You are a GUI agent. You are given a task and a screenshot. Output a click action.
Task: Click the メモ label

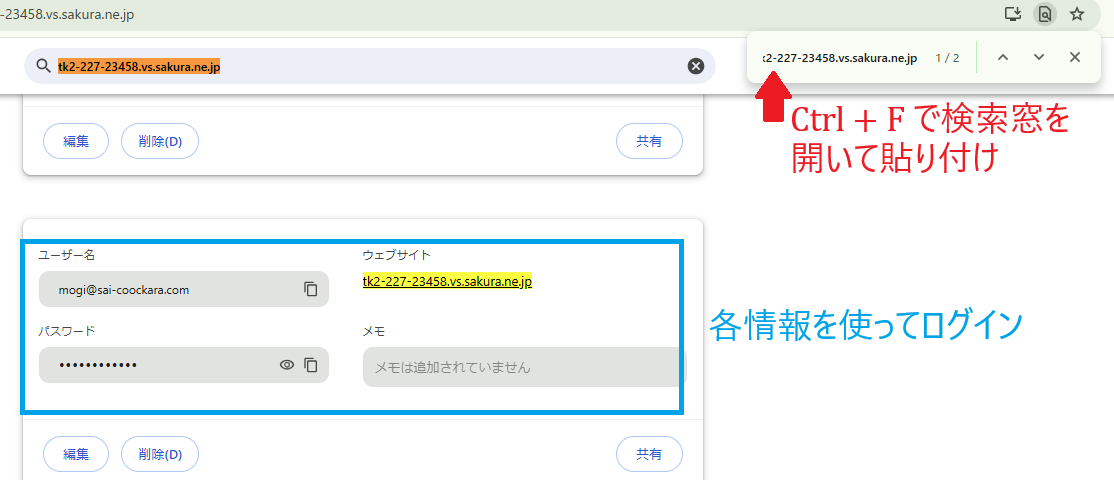point(374,331)
